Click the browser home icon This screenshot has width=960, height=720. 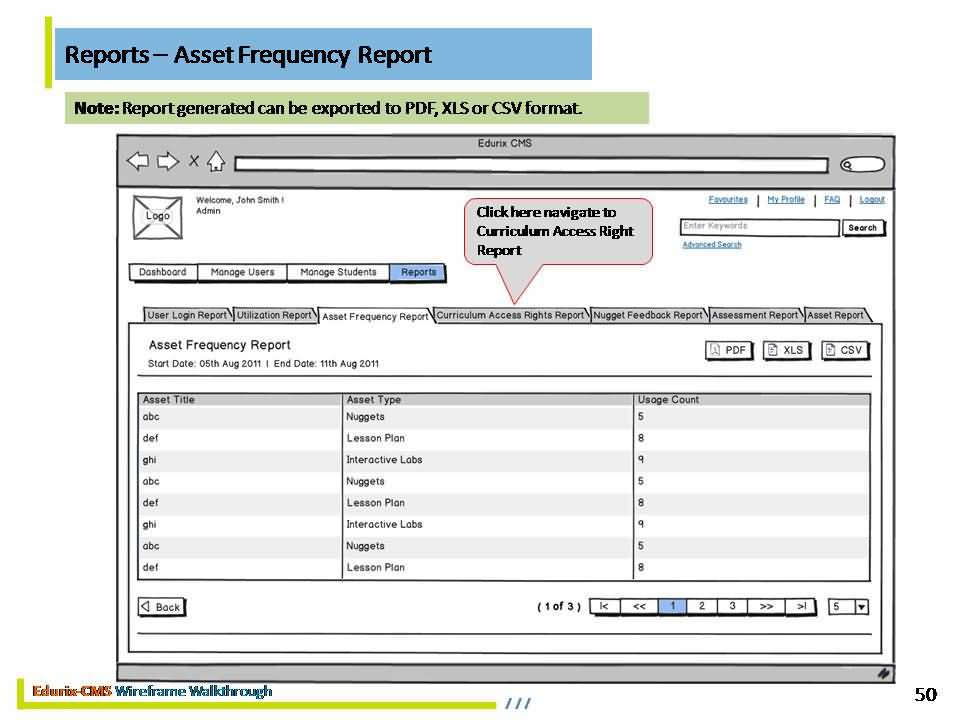[216, 162]
